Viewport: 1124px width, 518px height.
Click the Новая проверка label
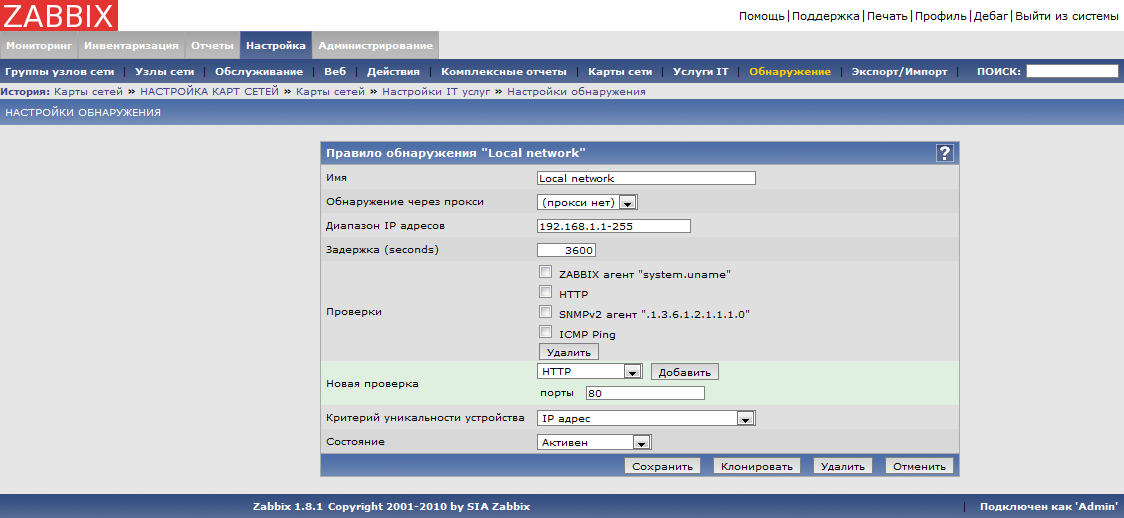click(372, 383)
